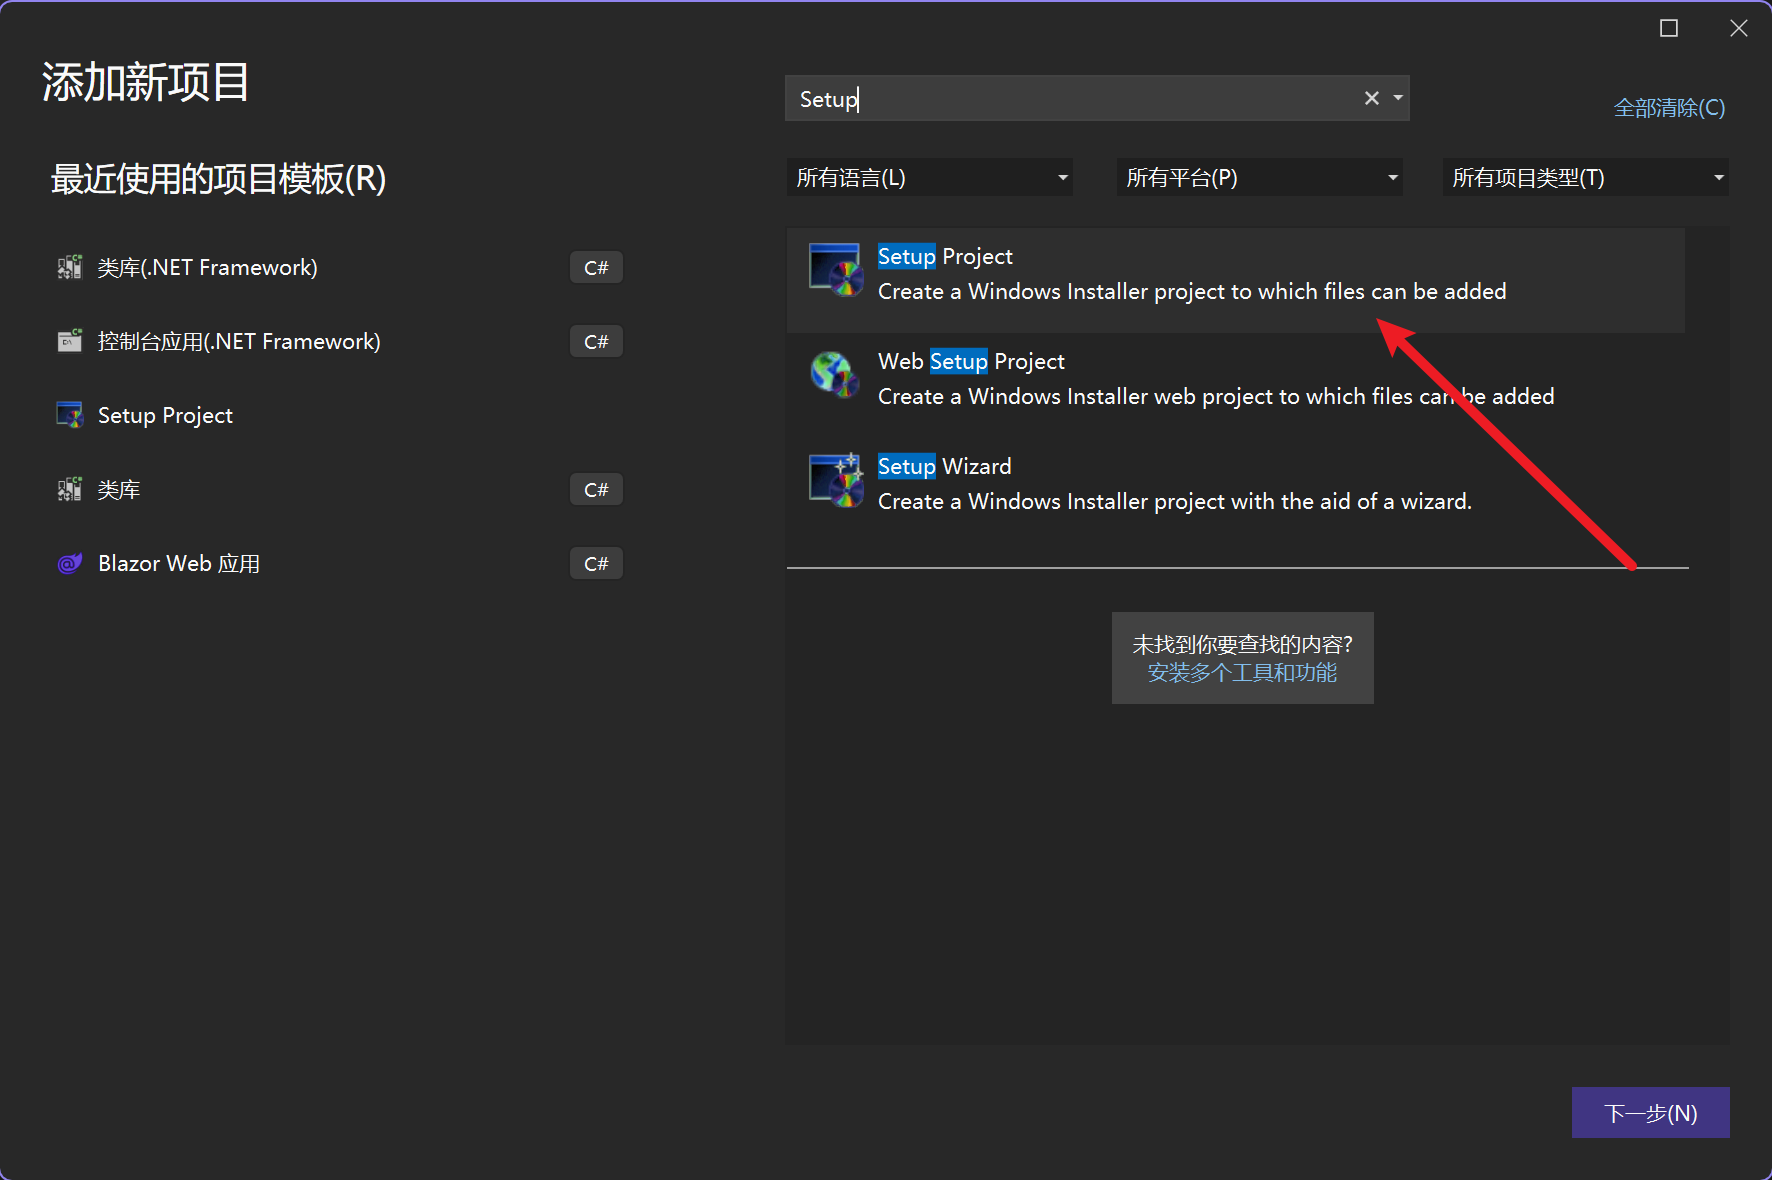The height and width of the screenshot is (1180, 1772).
Task: Choose recent template Blazor Web 应用
Action: pyautogui.click(x=340, y=563)
